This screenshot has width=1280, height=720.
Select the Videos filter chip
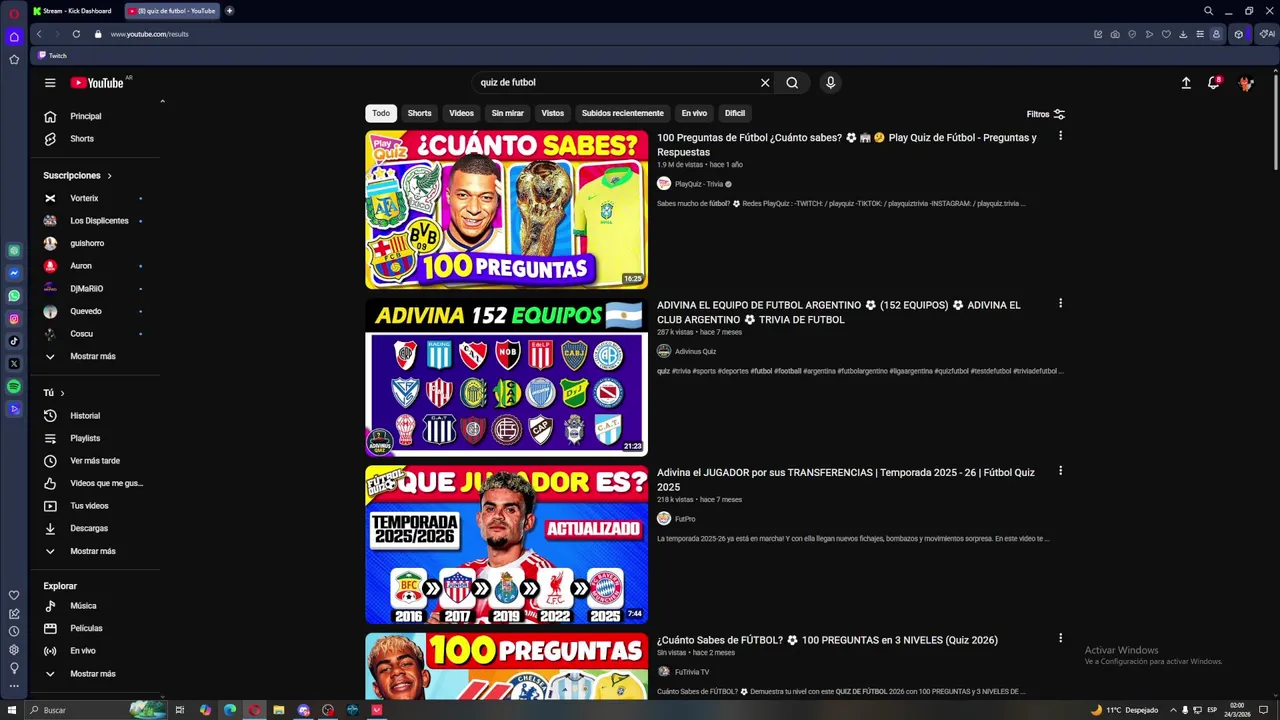pos(462,113)
